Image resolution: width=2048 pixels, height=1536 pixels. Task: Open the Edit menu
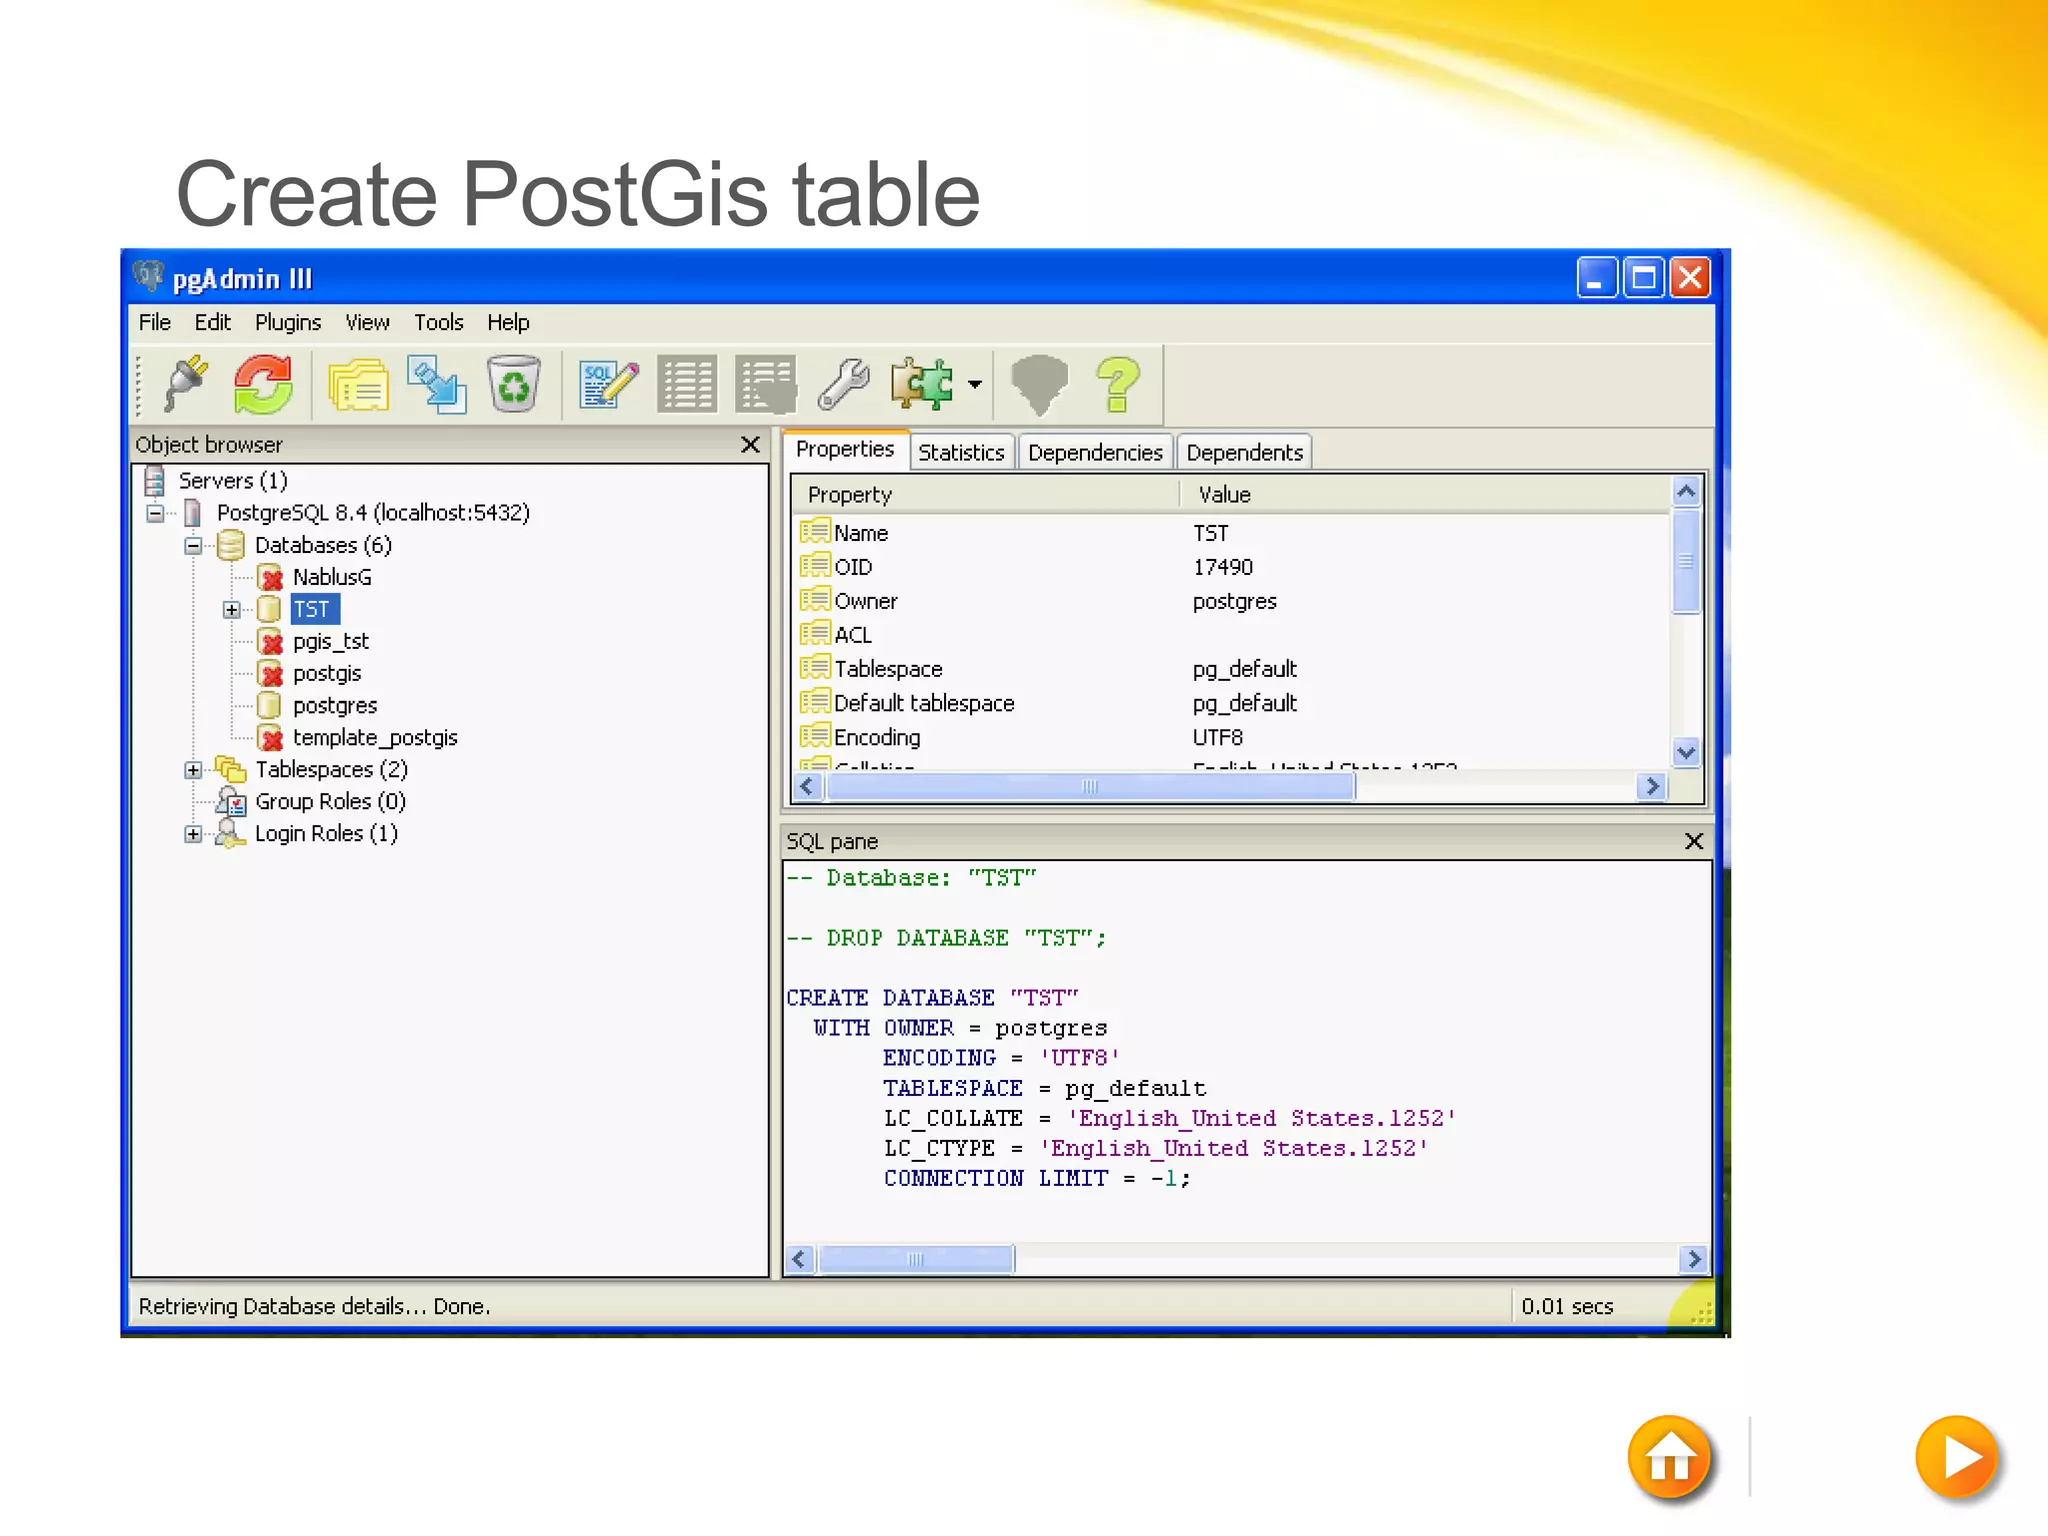[212, 323]
